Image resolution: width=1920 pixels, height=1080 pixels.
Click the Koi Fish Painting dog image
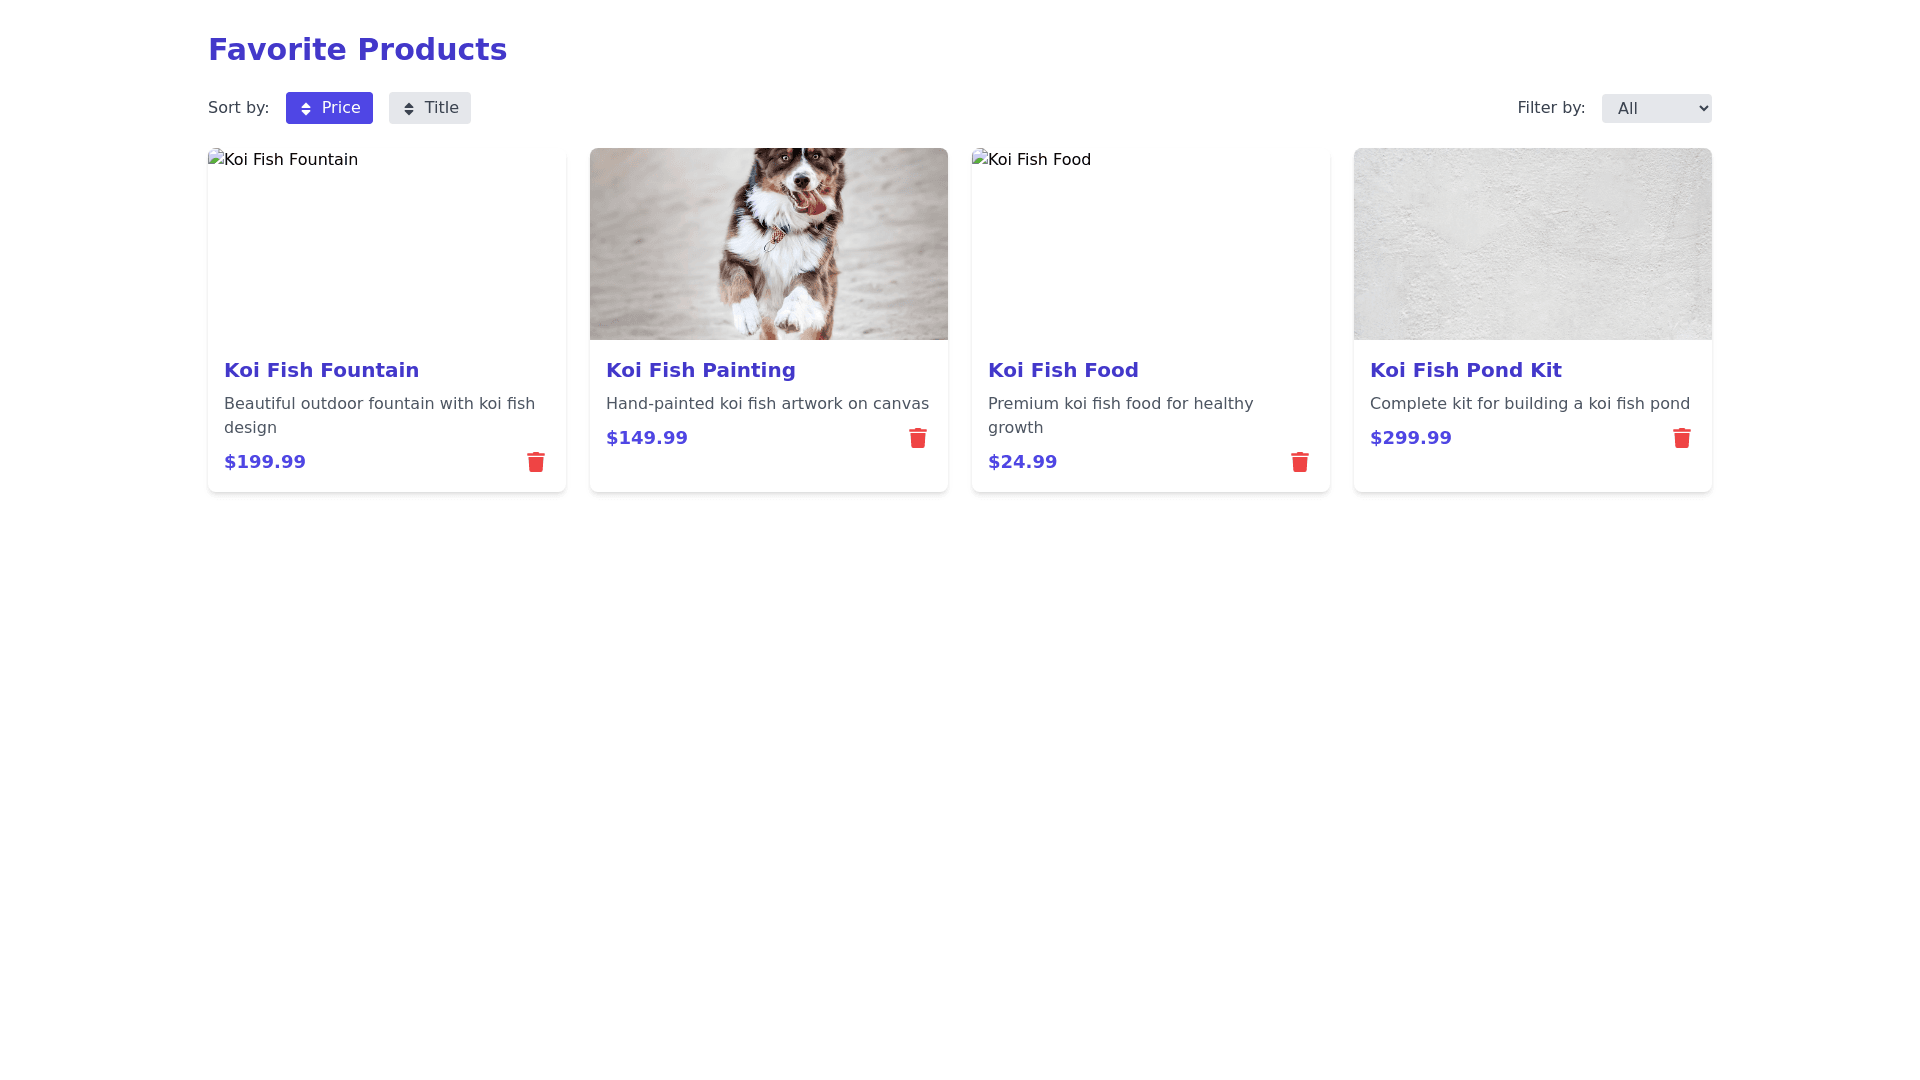(768, 244)
